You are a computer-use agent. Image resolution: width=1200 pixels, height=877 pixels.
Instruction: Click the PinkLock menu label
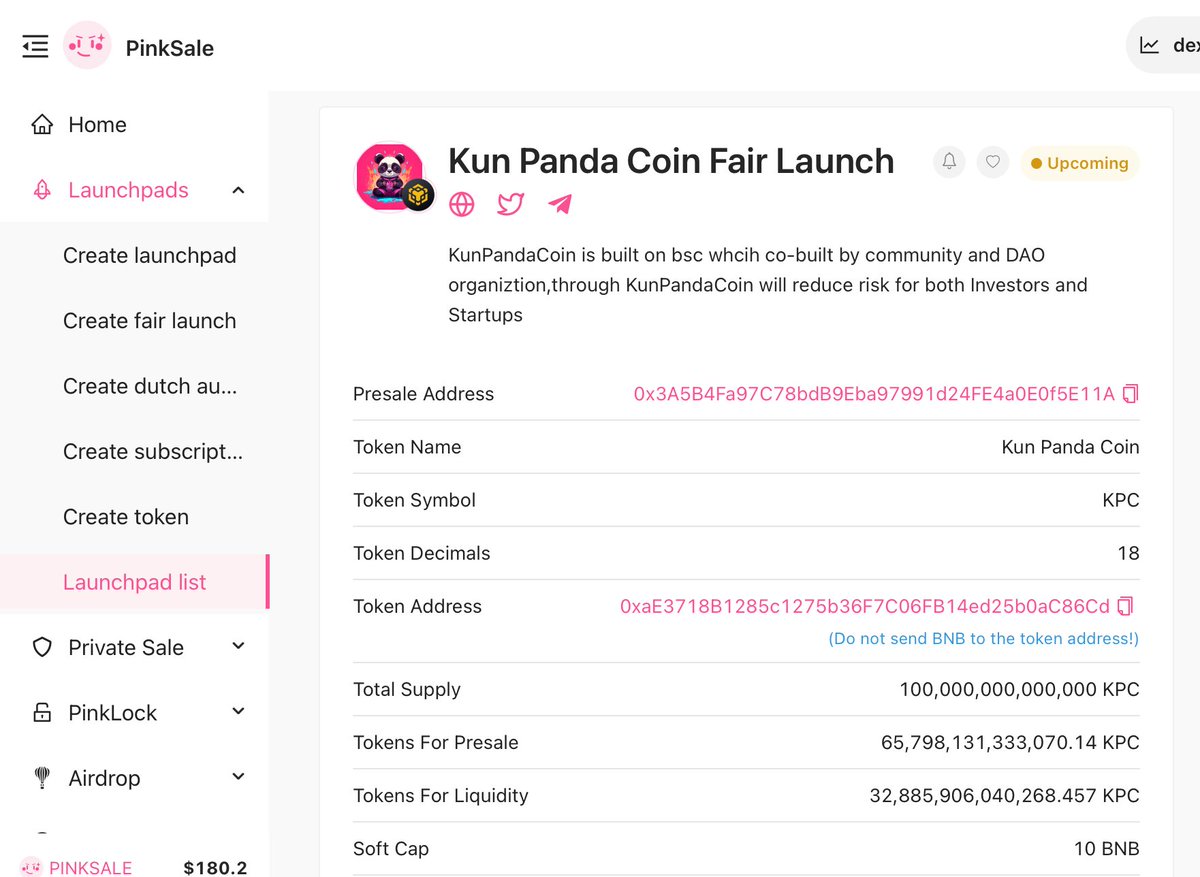point(113,713)
